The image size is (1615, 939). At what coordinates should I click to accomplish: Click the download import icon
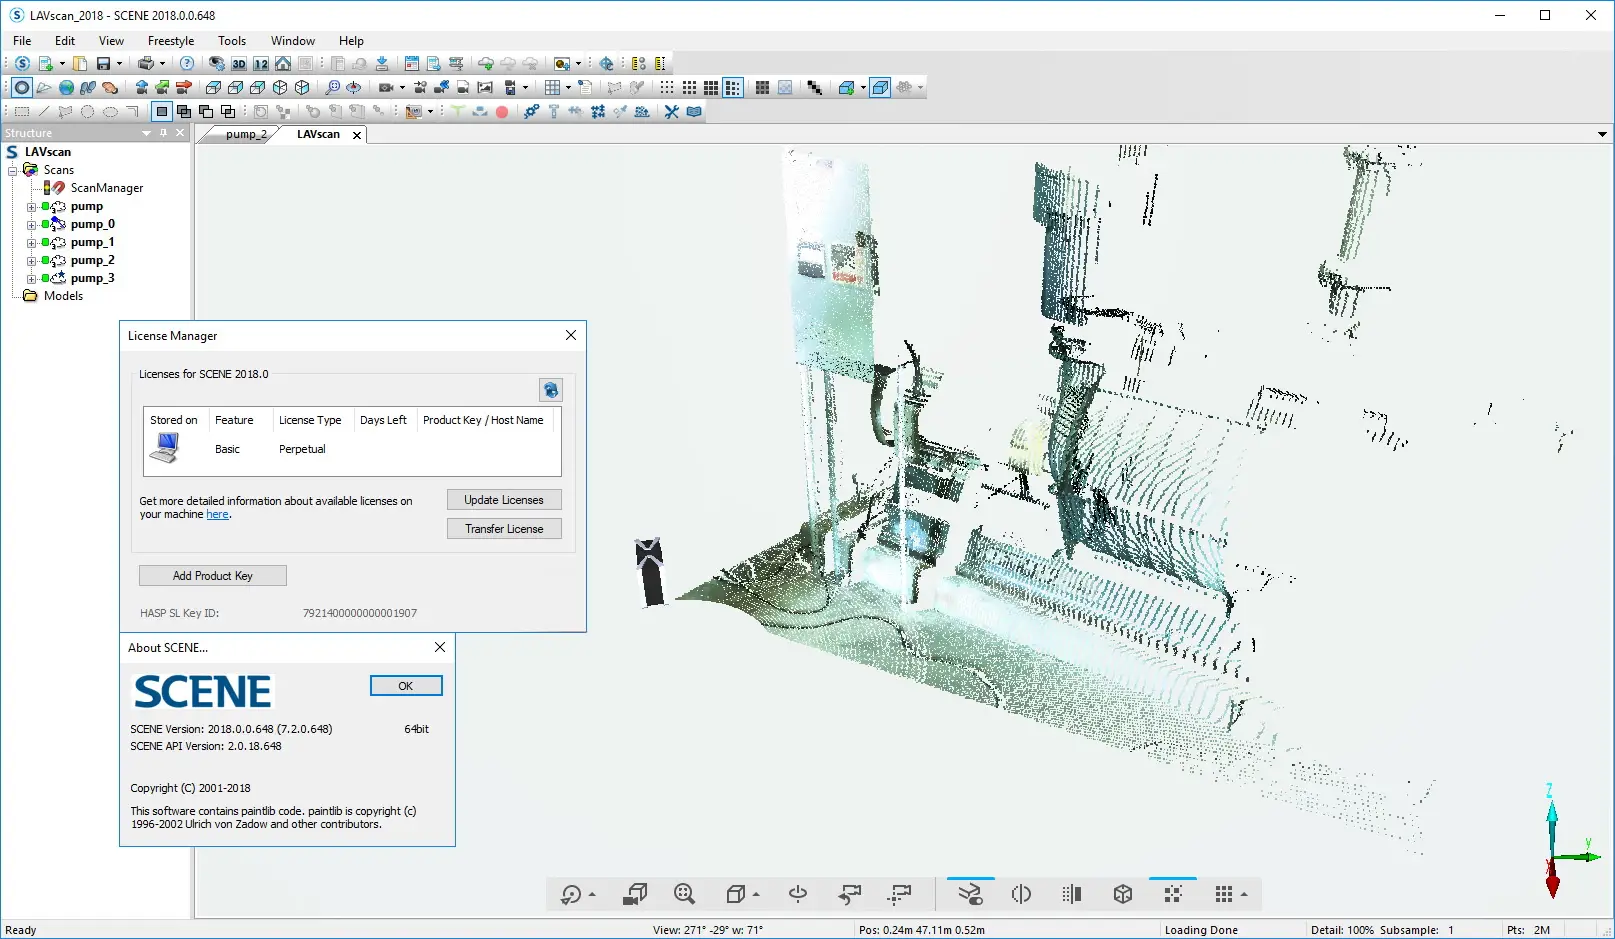click(x=381, y=63)
